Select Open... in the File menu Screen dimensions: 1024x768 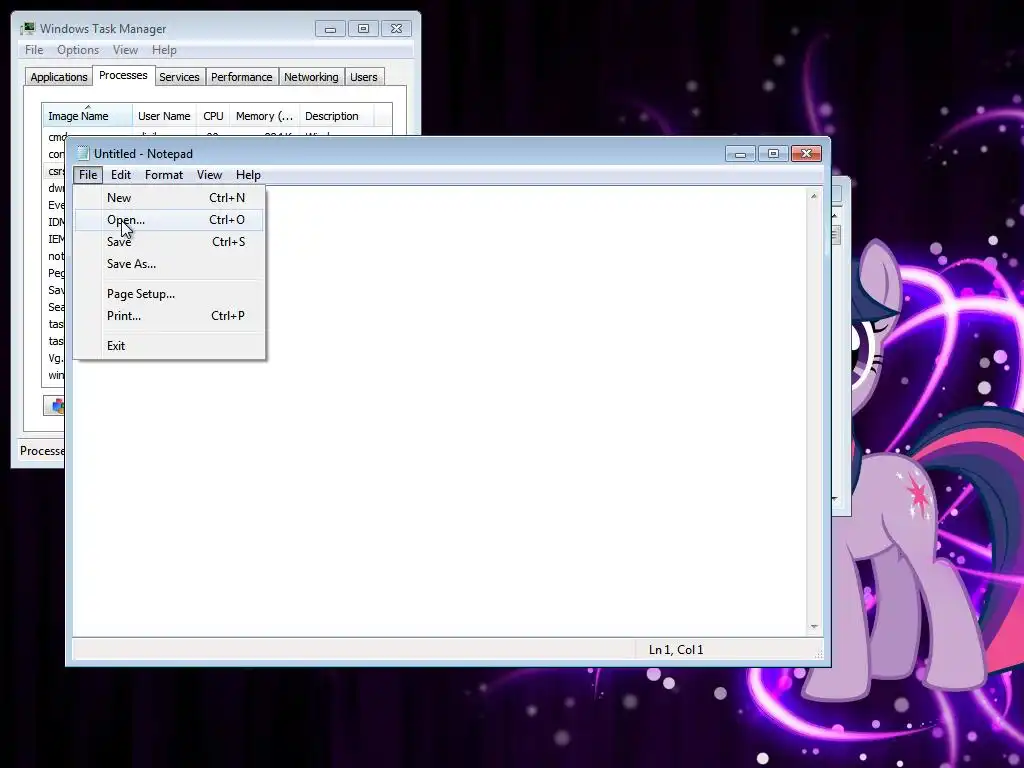tap(169, 220)
